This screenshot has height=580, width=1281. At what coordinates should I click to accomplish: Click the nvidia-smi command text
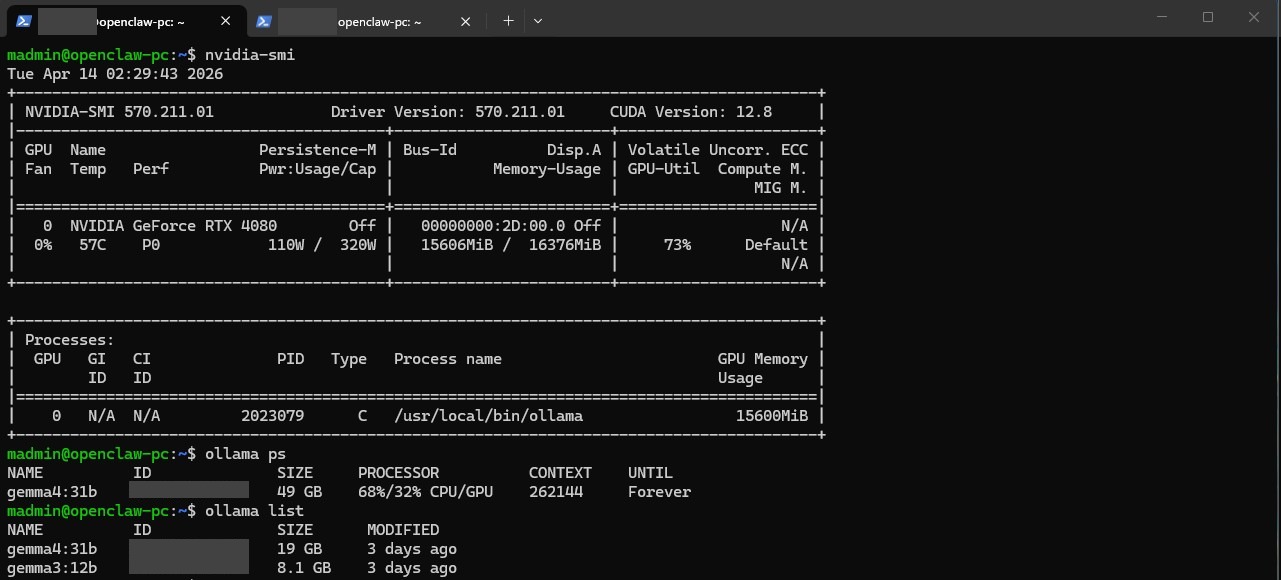click(248, 54)
